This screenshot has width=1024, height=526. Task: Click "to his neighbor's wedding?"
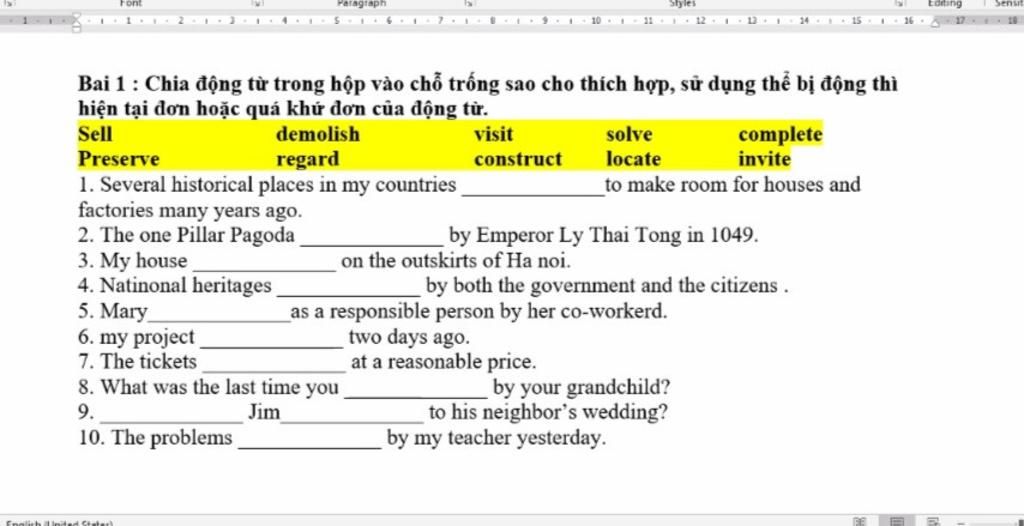(548, 413)
